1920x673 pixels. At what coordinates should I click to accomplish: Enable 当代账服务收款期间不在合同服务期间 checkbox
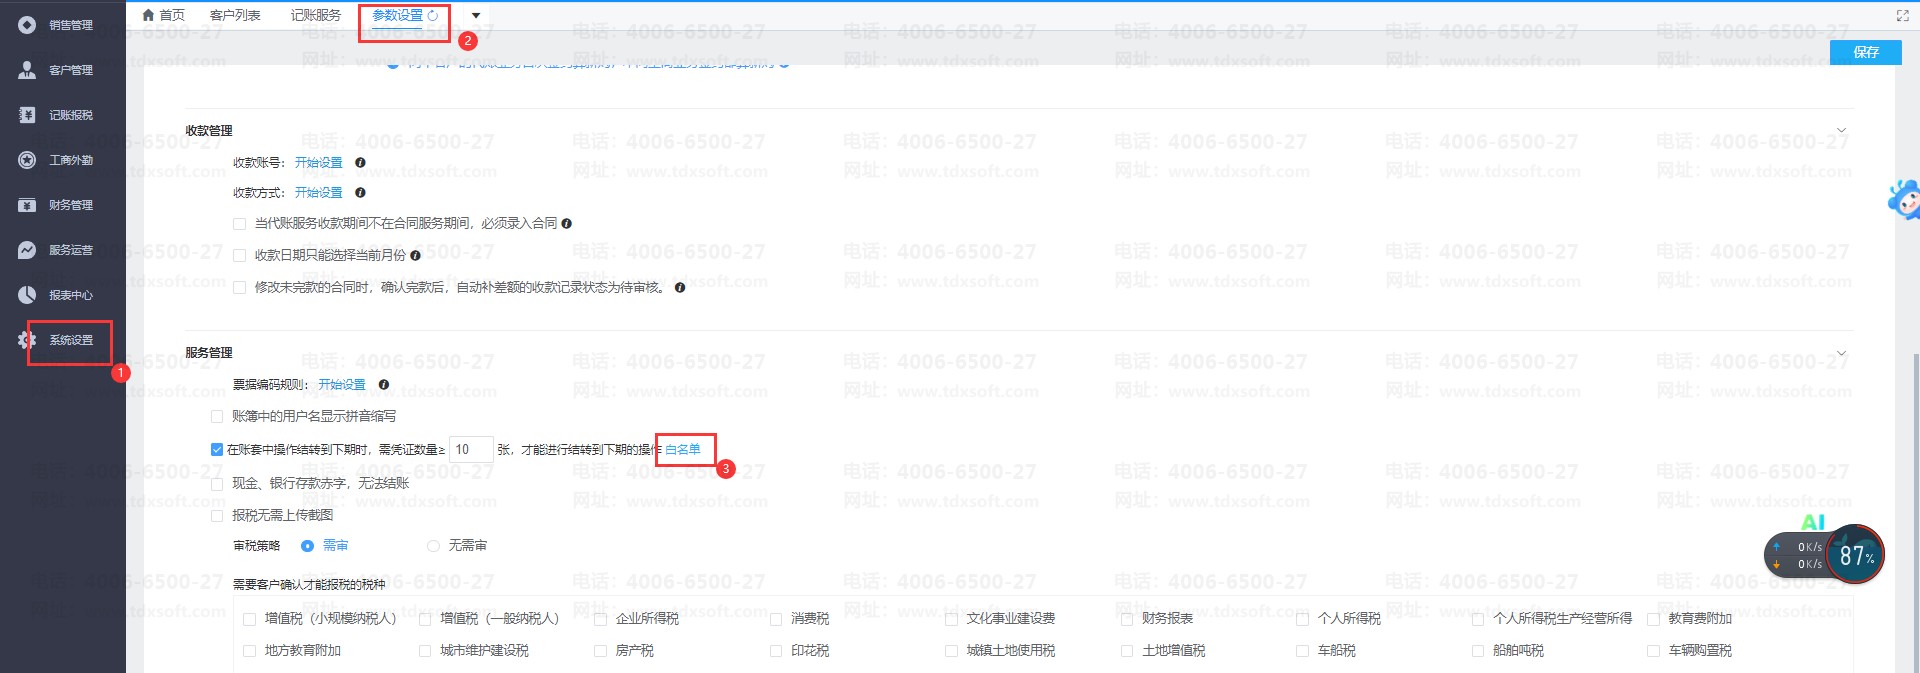click(x=239, y=224)
